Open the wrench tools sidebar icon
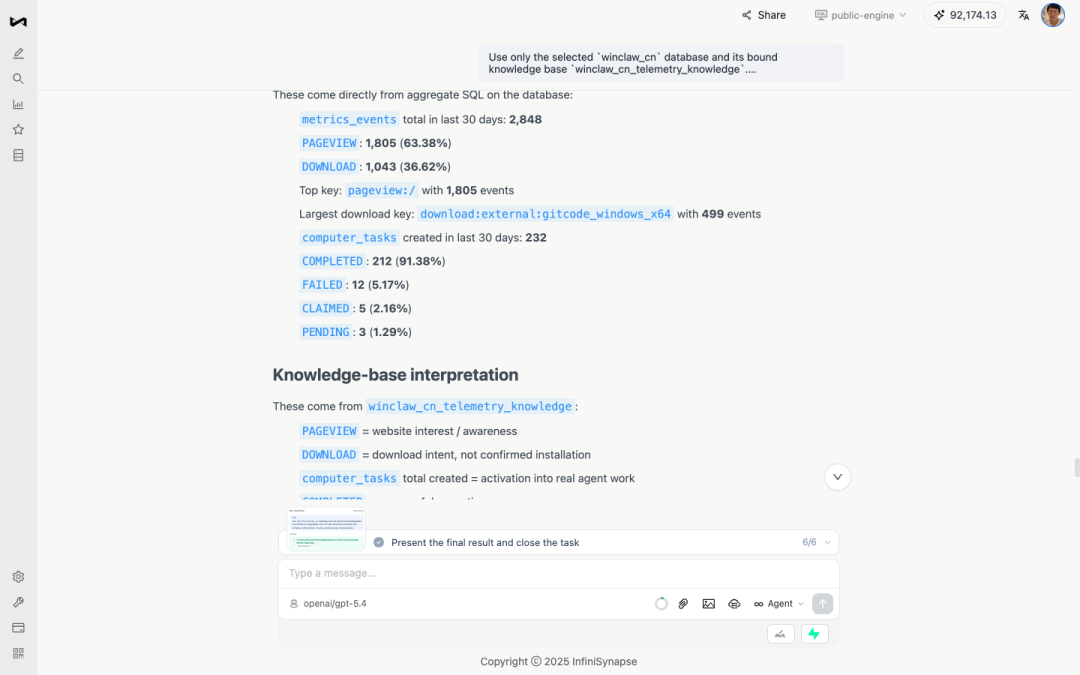Image resolution: width=1080 pixels, height=675 pixels. pos(19,603)
